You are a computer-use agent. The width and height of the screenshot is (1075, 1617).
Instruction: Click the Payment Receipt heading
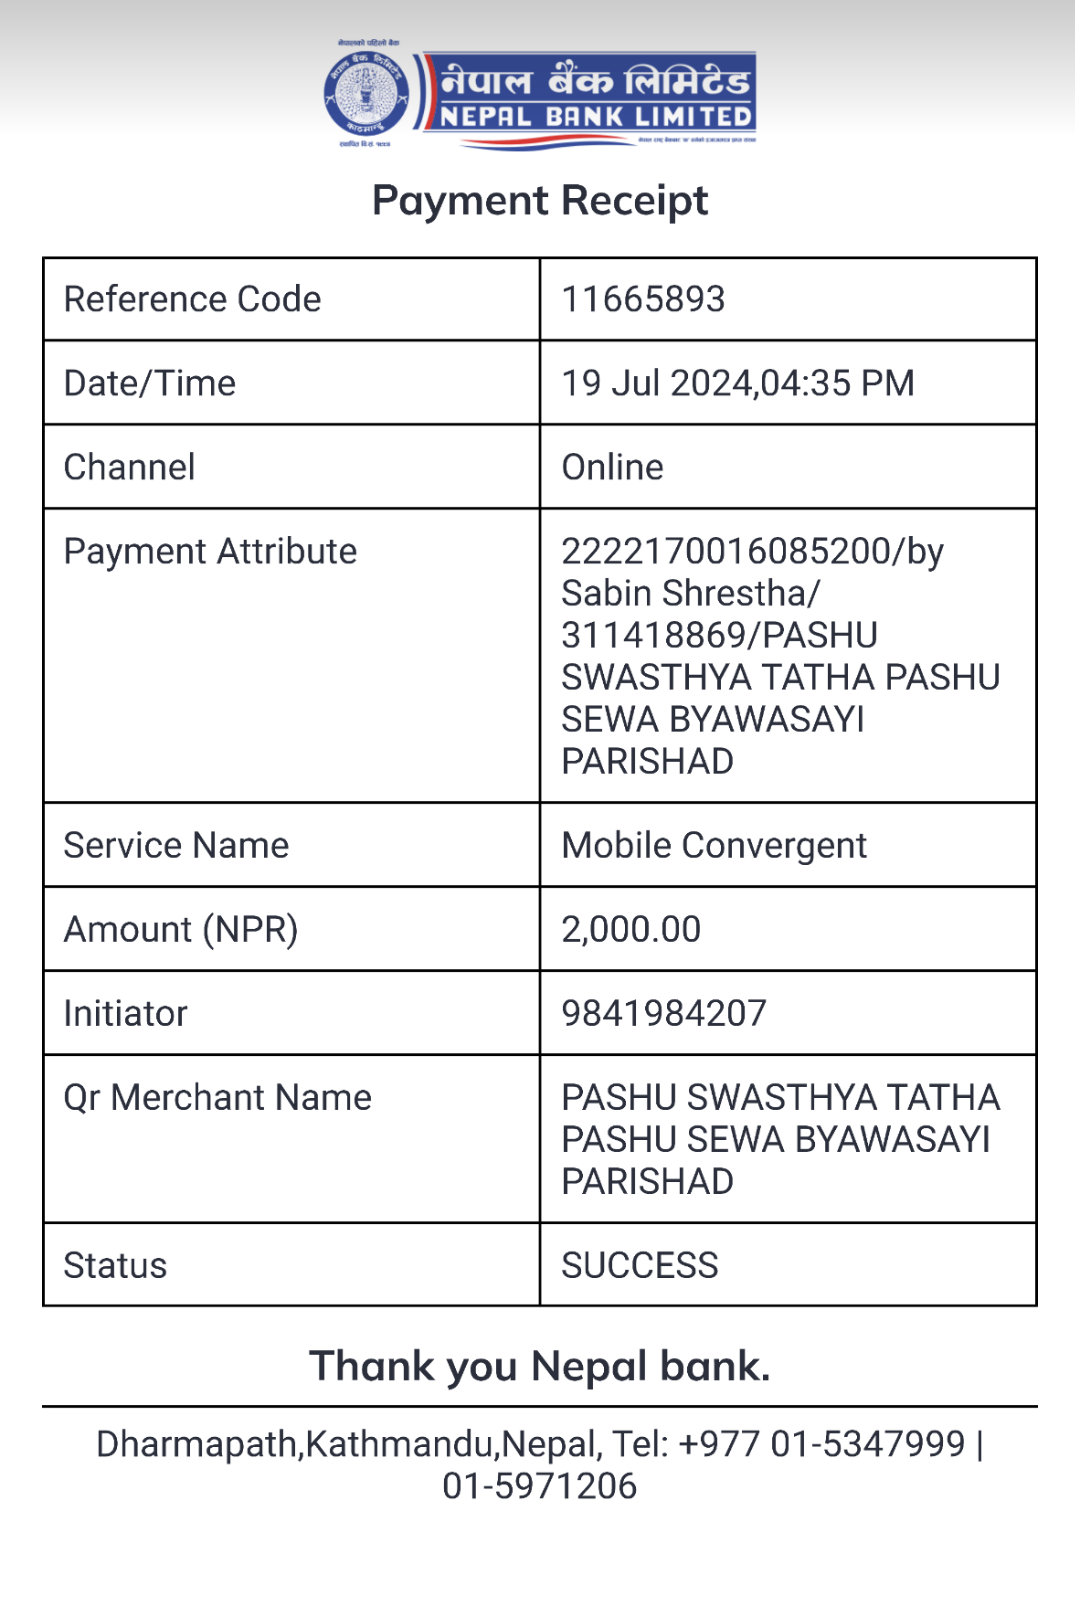(540, 201)
